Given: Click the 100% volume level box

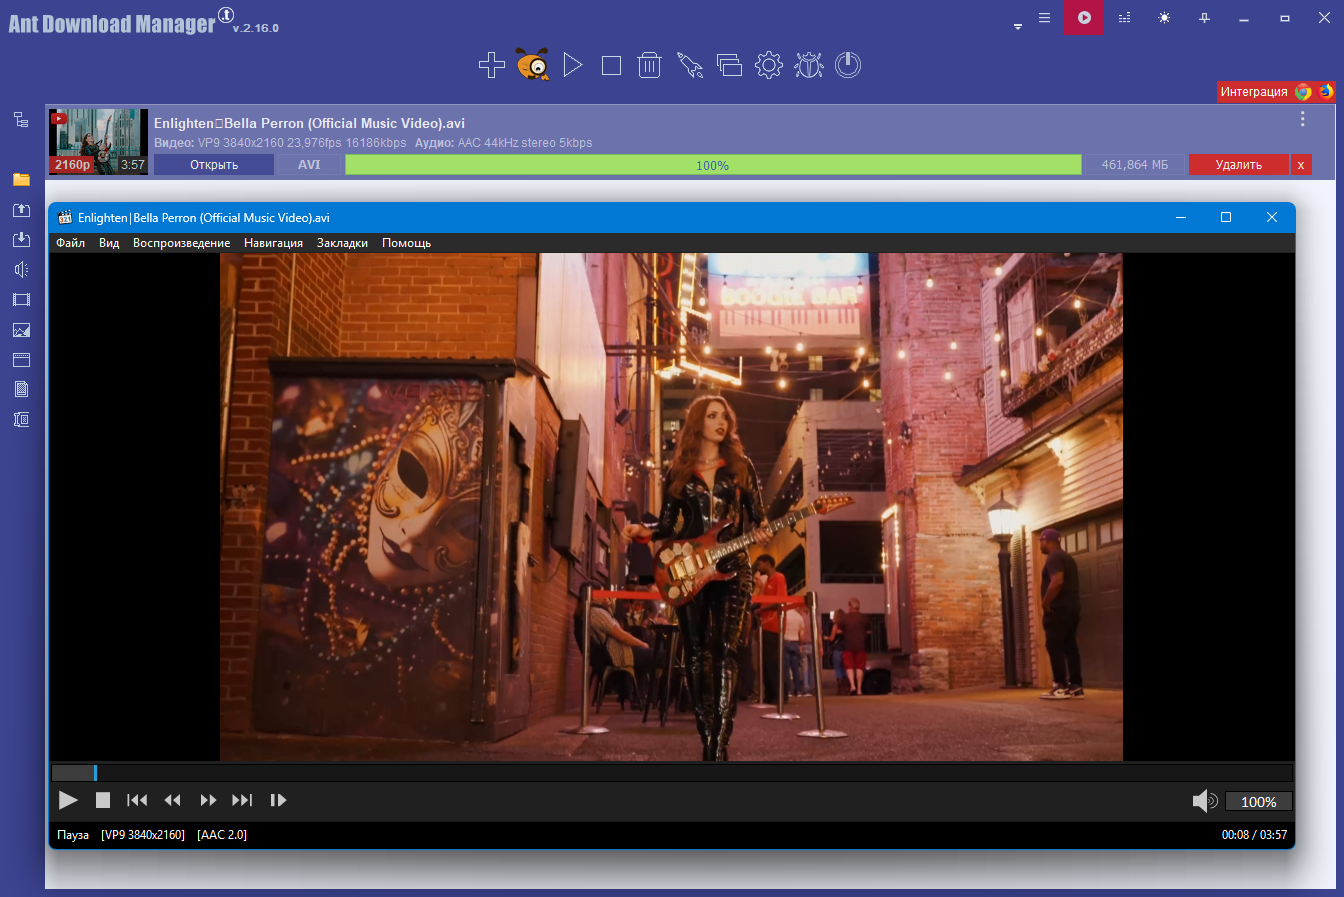Looking at the screenshot, I should pyautogui.click(x=1259, y=801).
